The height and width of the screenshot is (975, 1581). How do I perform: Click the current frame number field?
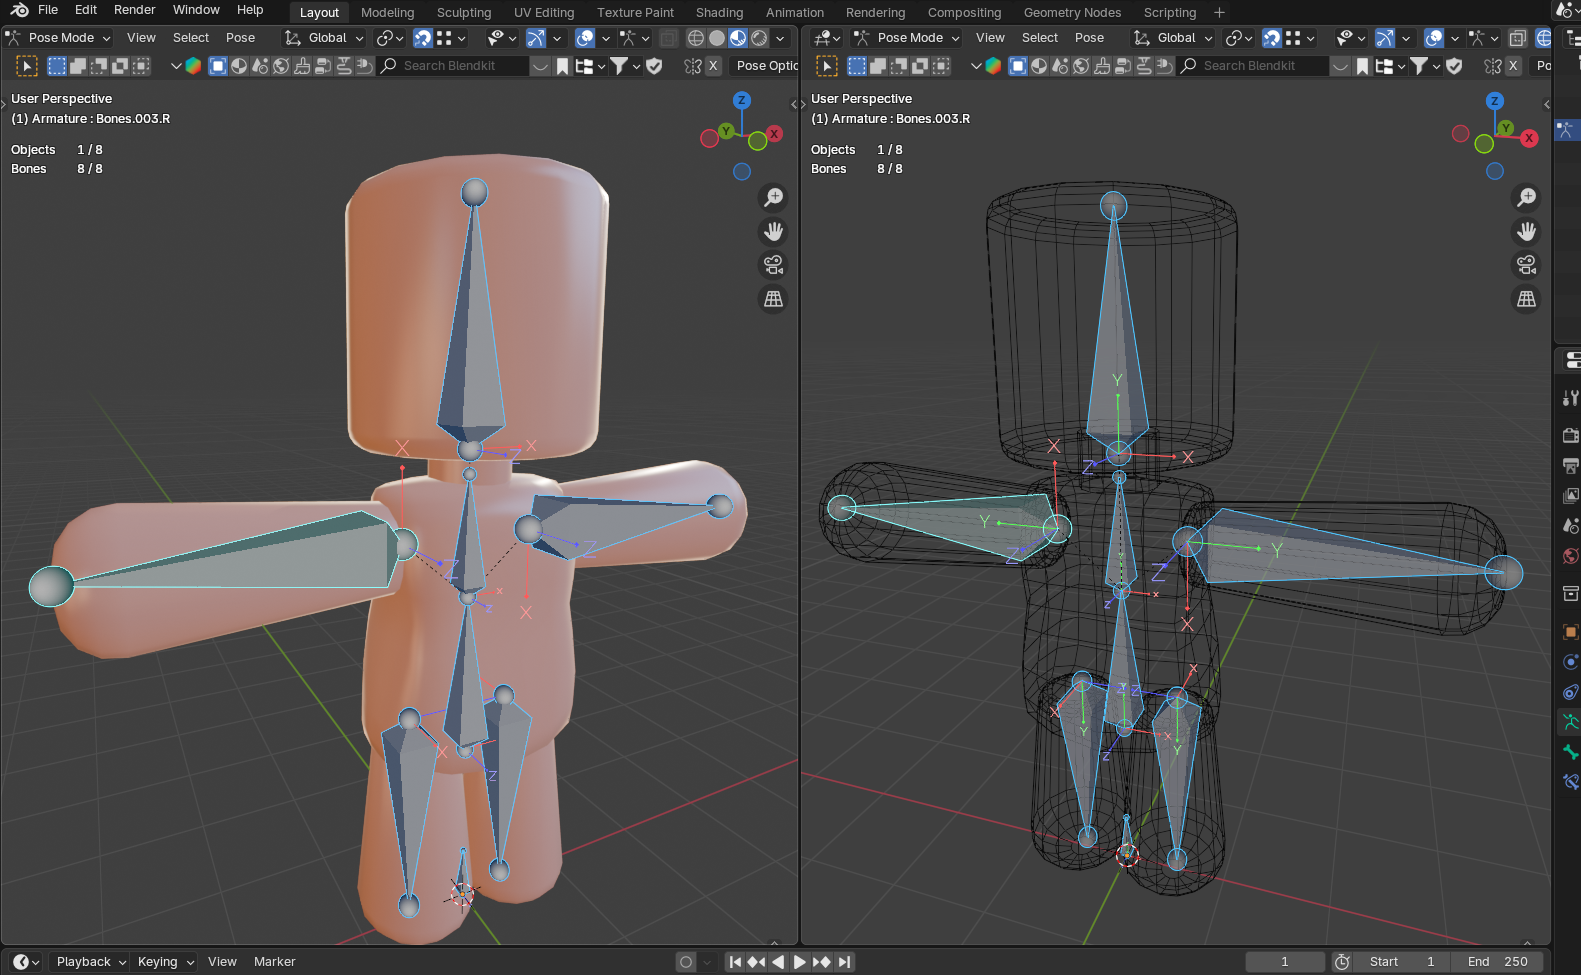pyautogui.click(x=1285, y=962)
